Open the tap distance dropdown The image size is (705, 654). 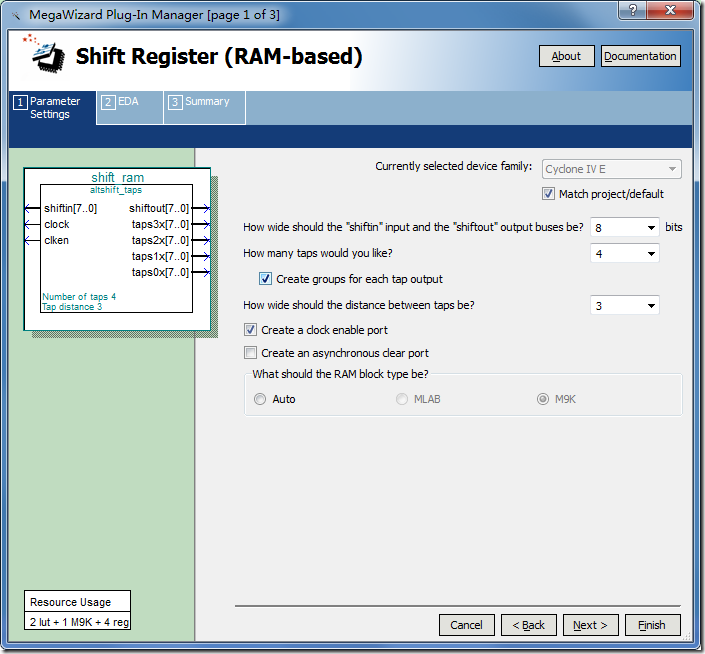[625, 306]
